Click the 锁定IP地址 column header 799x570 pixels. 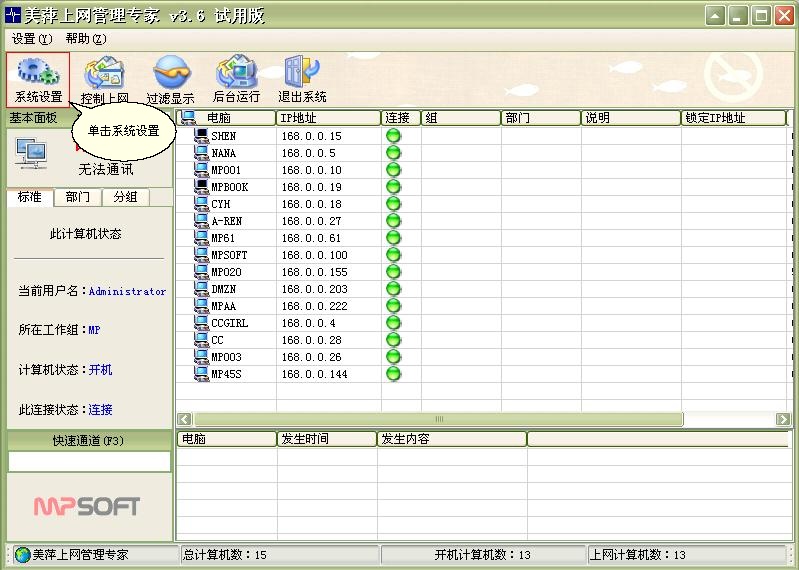tap(734, 118)
